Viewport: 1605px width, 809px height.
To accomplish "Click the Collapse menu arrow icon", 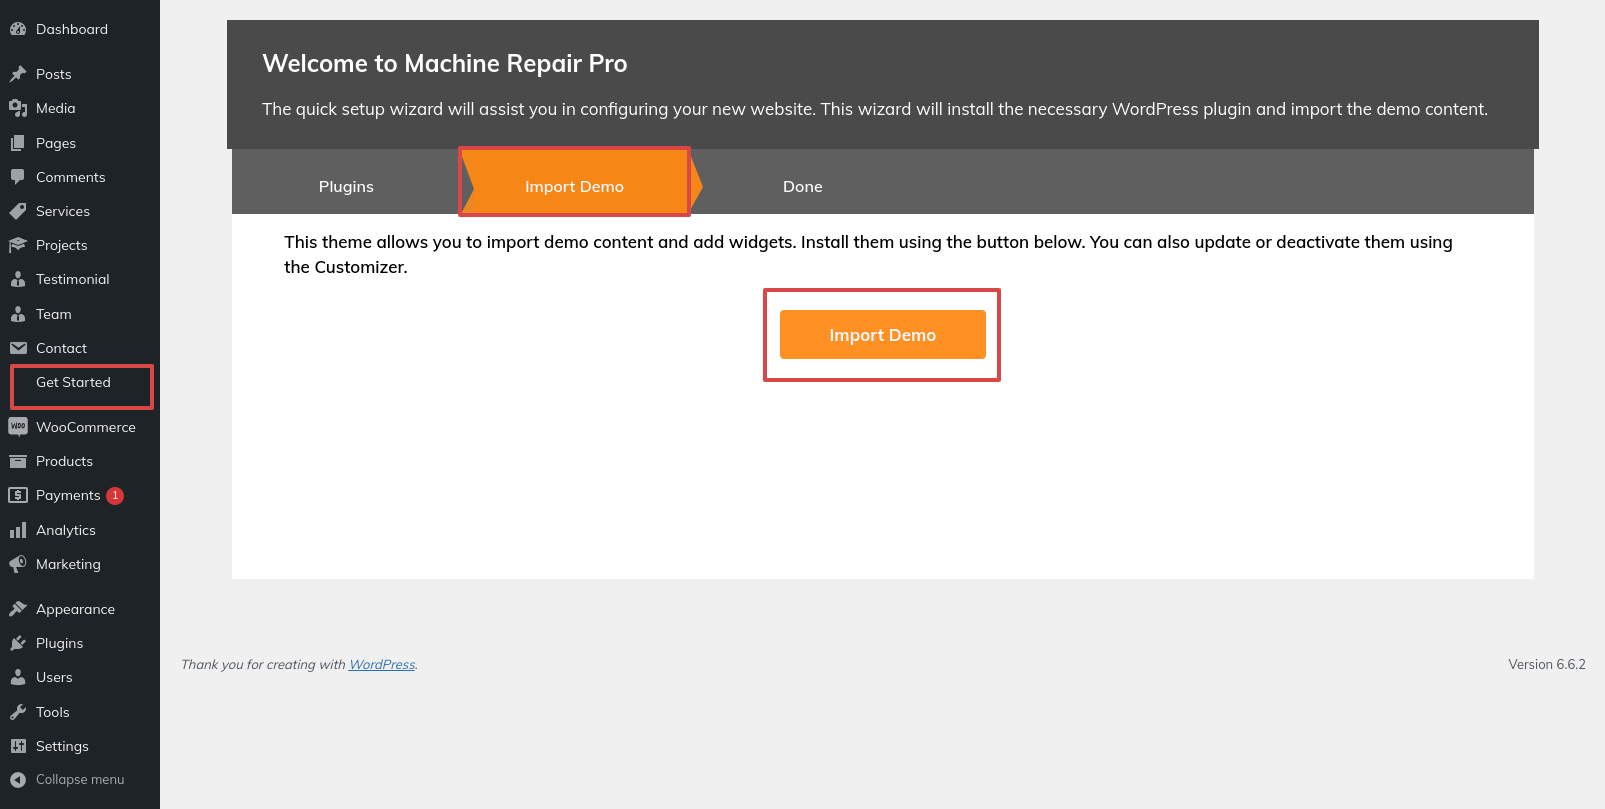I will click(x=18, y=780).
